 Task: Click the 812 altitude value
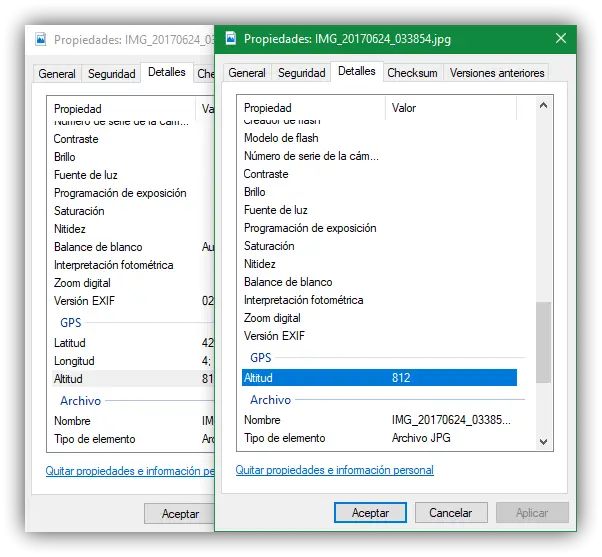(401, 378)
